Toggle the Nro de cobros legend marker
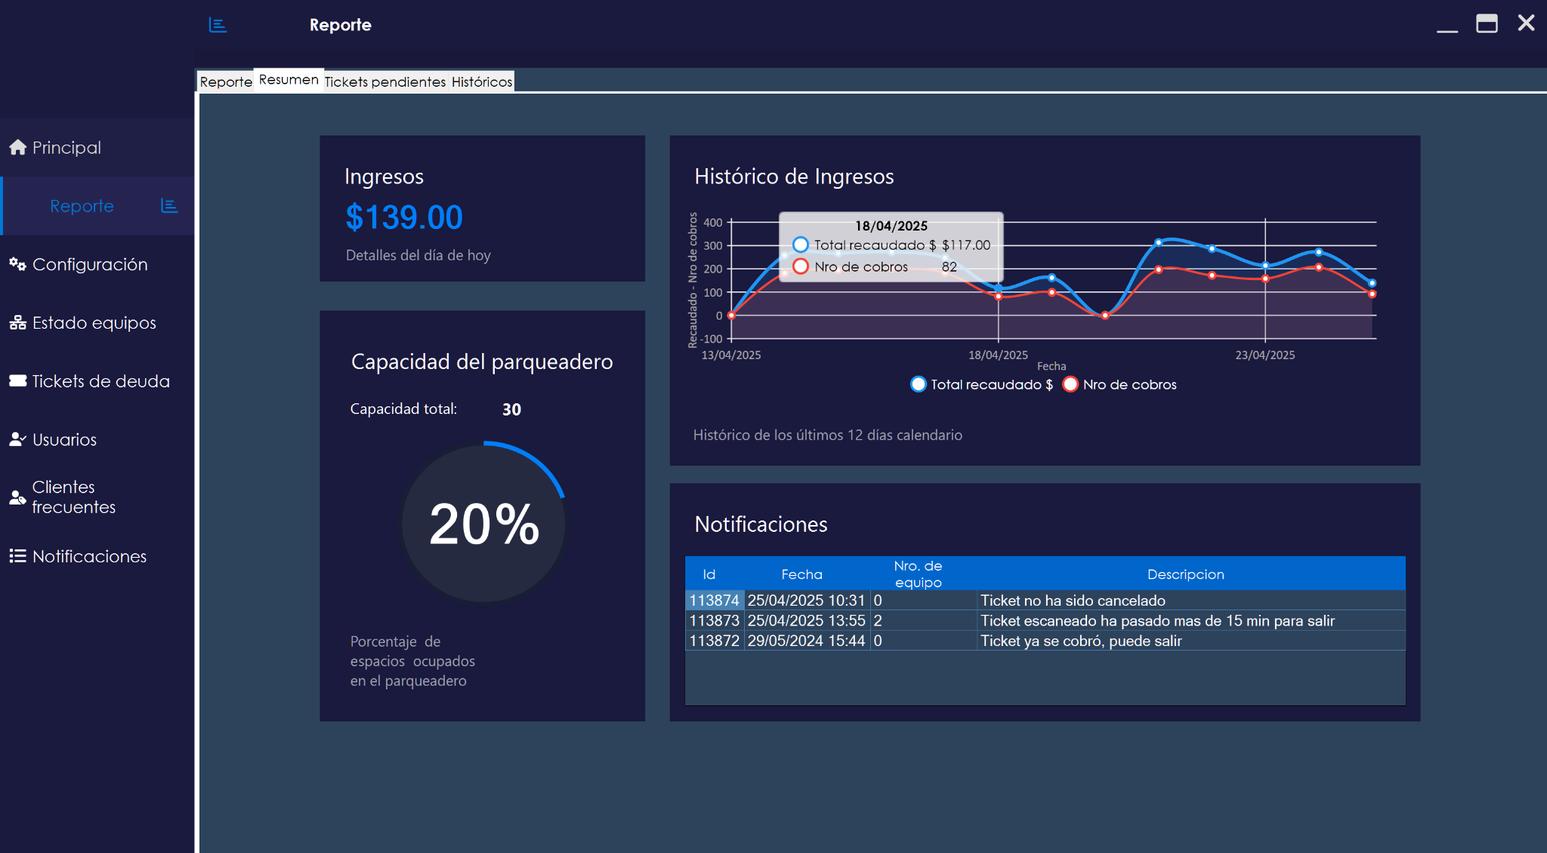The width and height of the screenshot is (1547, 853). click(x=1070, y=384)
